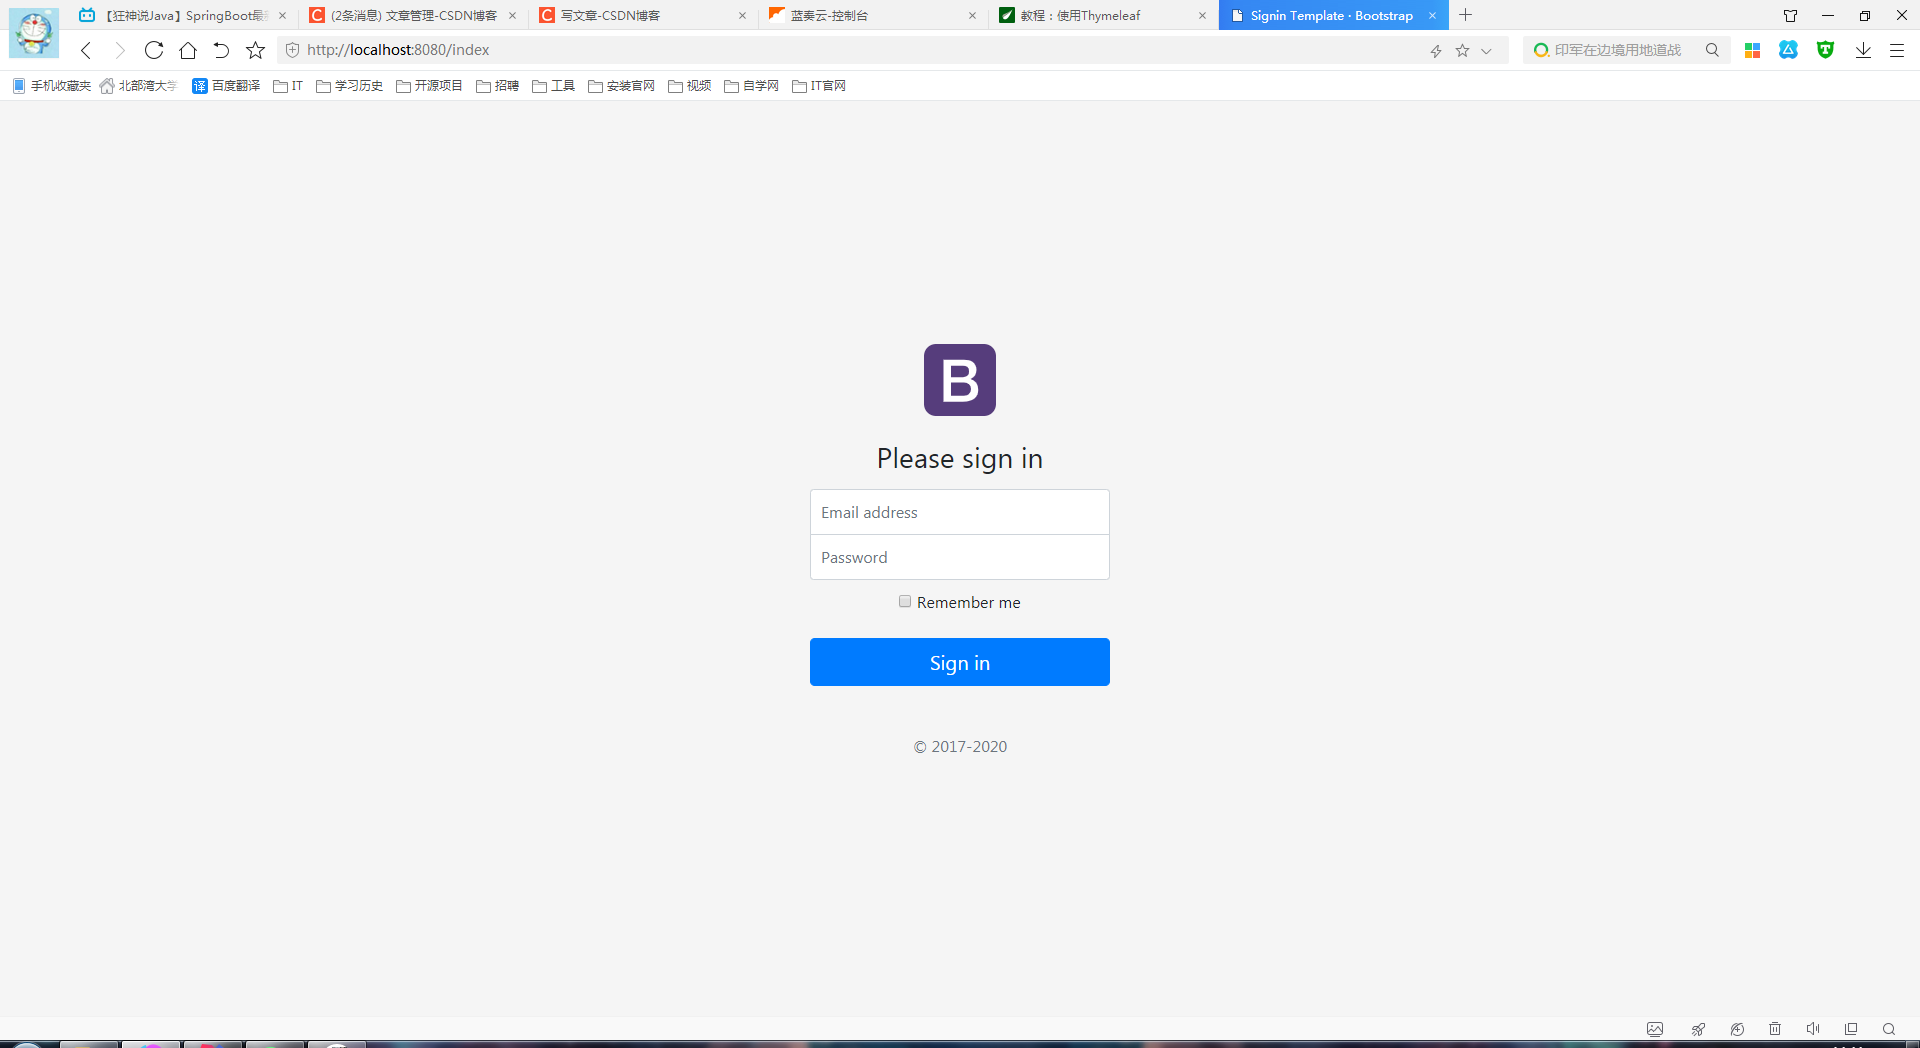Click the volume icon on bottom toolbar
The height and width of the screenshot is (1048, 1920).
click(1814, 1029)
